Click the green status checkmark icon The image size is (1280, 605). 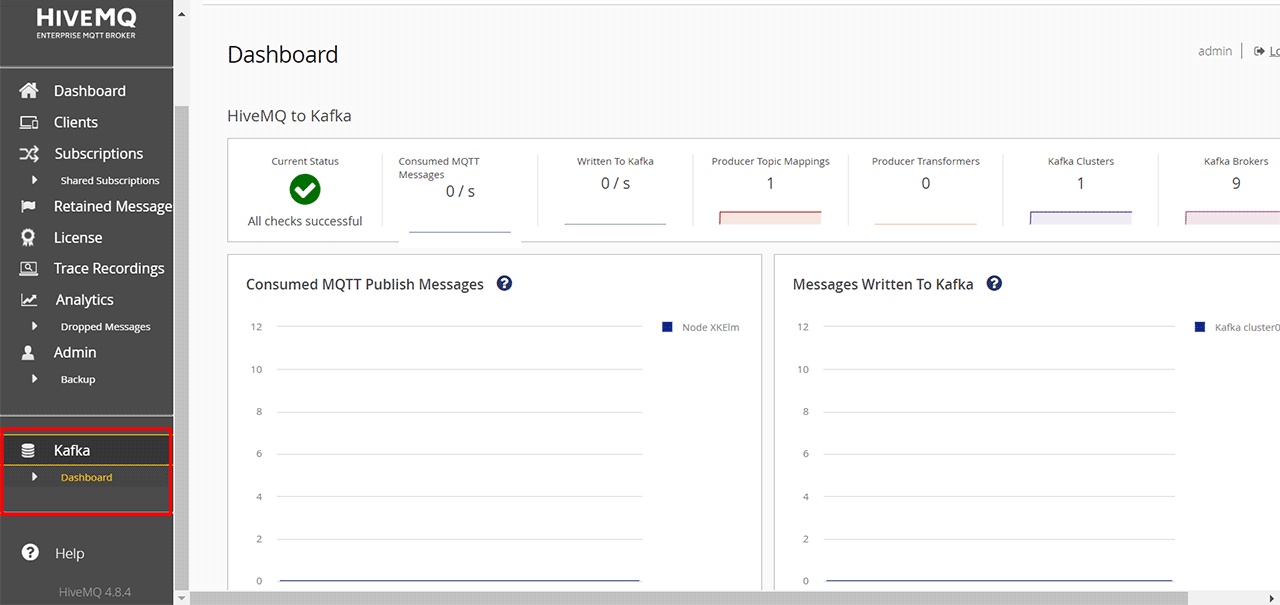click(x=305, y=188)
